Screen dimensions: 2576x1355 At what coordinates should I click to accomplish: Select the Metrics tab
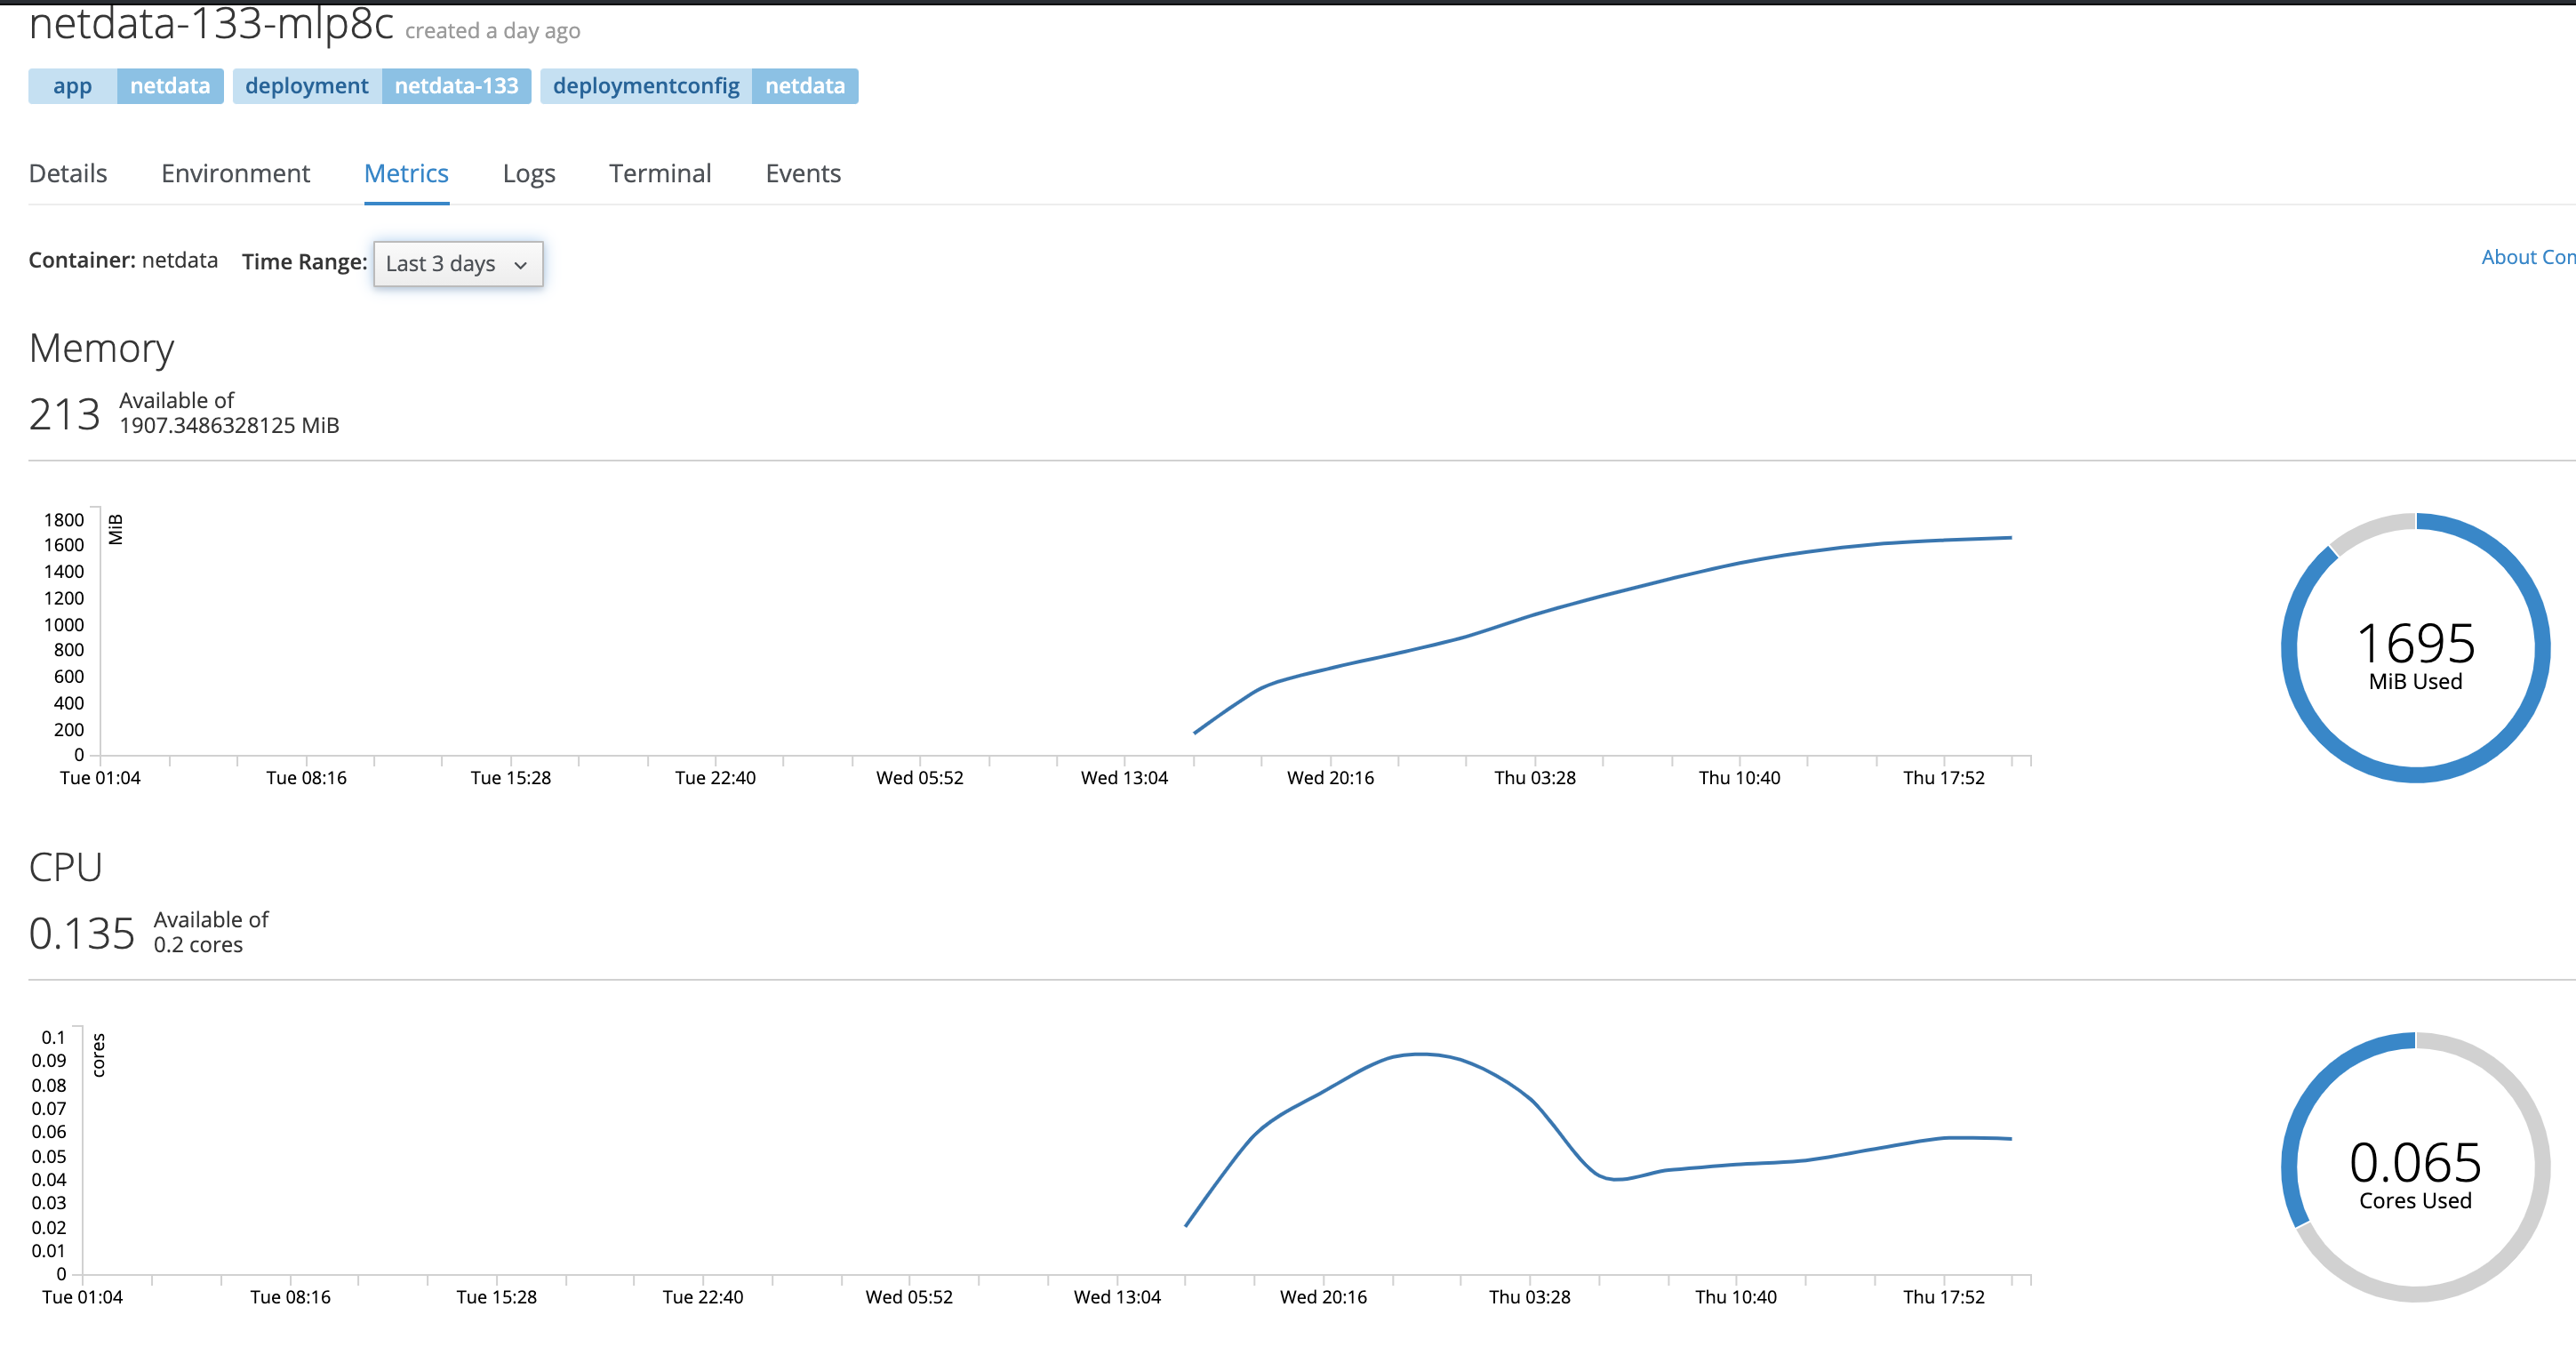click(406, 174)
